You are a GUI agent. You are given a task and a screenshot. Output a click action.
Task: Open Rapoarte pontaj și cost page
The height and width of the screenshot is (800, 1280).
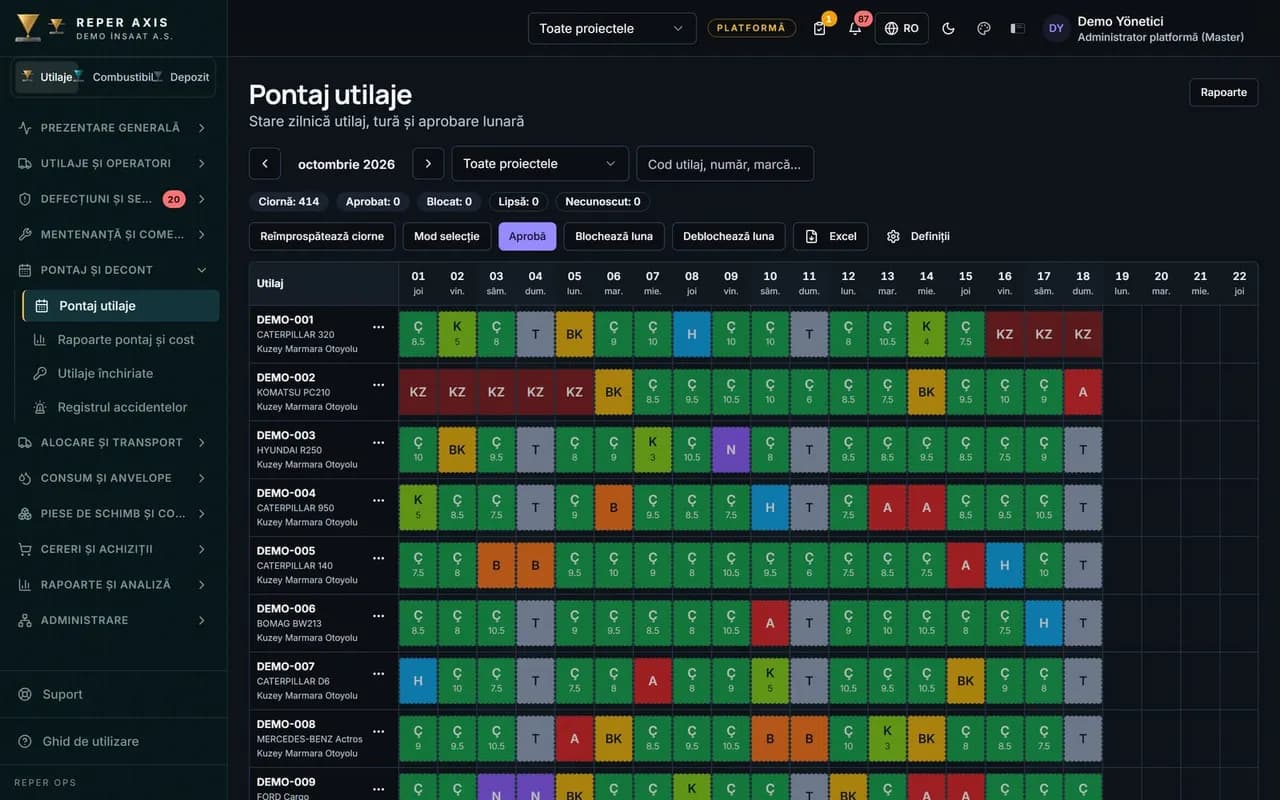tap(121, 339)
